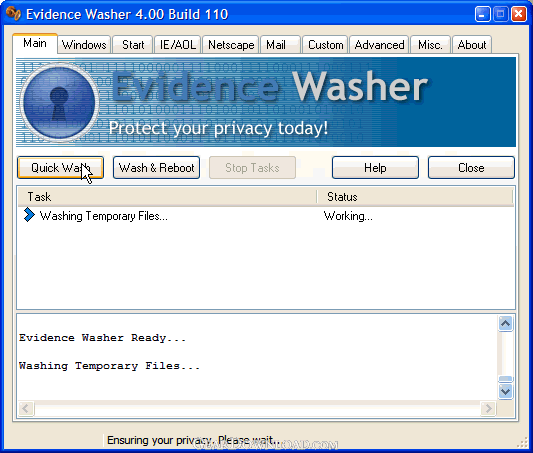This screenshot has width=533, height=453.
Task: Click the Wash & Reboot button
Action: click(156, 168)
